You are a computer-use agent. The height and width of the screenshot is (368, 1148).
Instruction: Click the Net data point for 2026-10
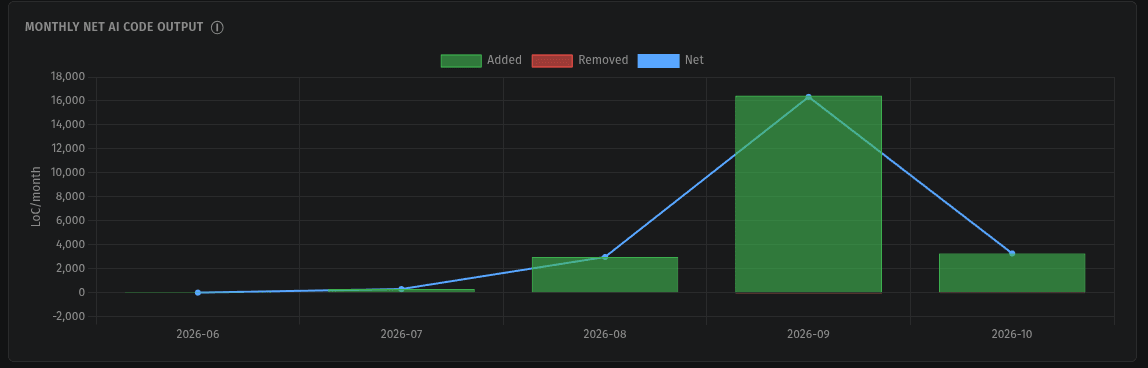click(1012, 253)
